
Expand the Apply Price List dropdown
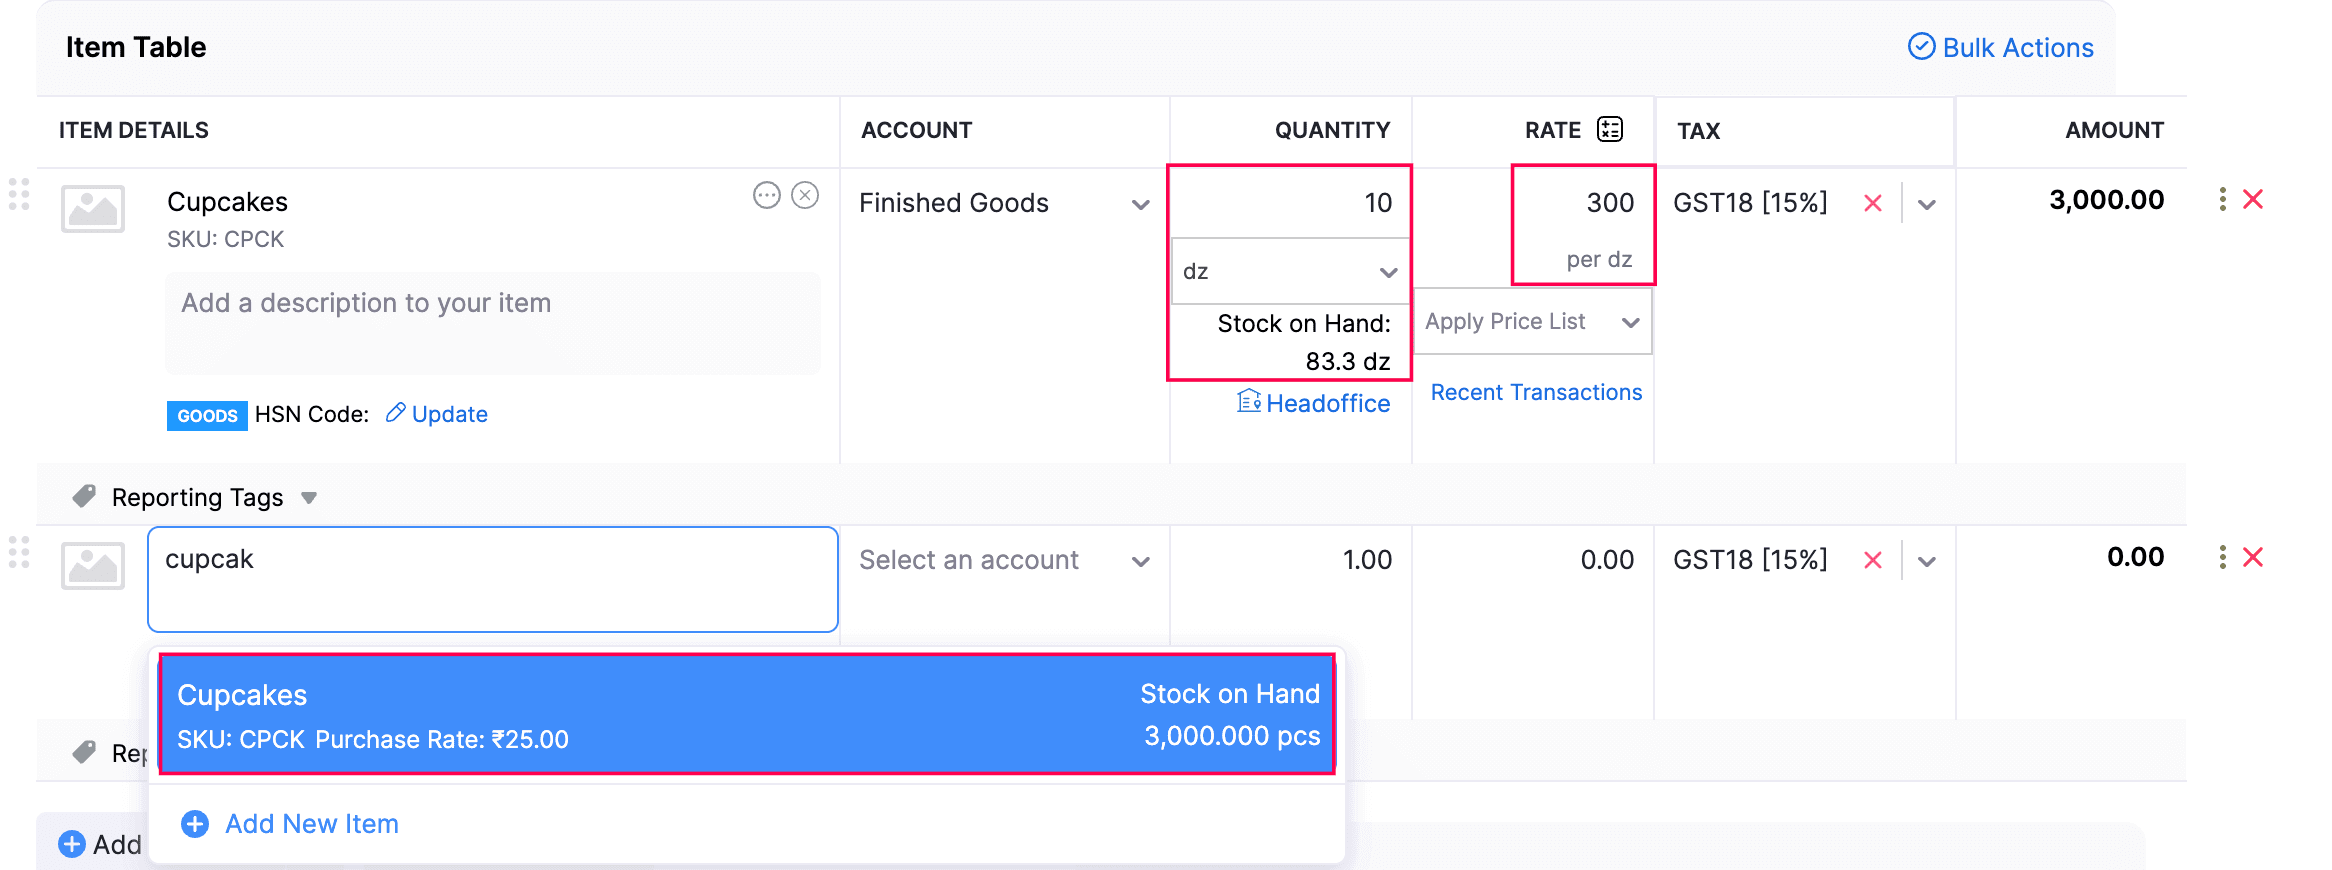(x=1631, y=321)
